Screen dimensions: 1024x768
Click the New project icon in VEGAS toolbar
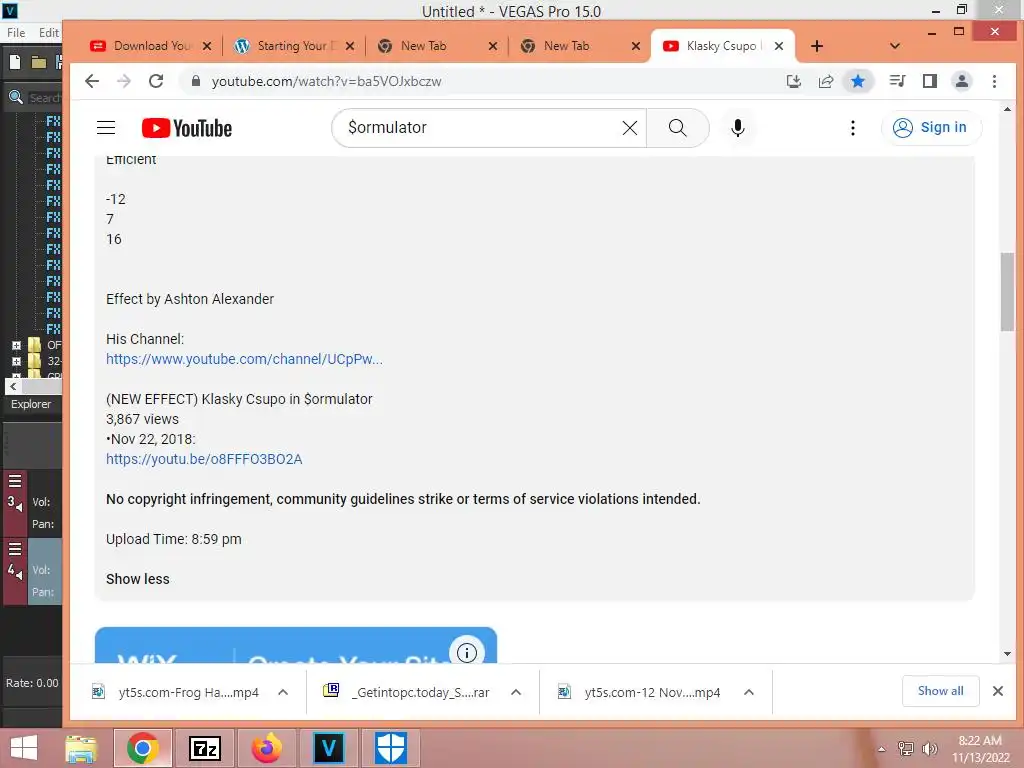(x=14, y=62)
